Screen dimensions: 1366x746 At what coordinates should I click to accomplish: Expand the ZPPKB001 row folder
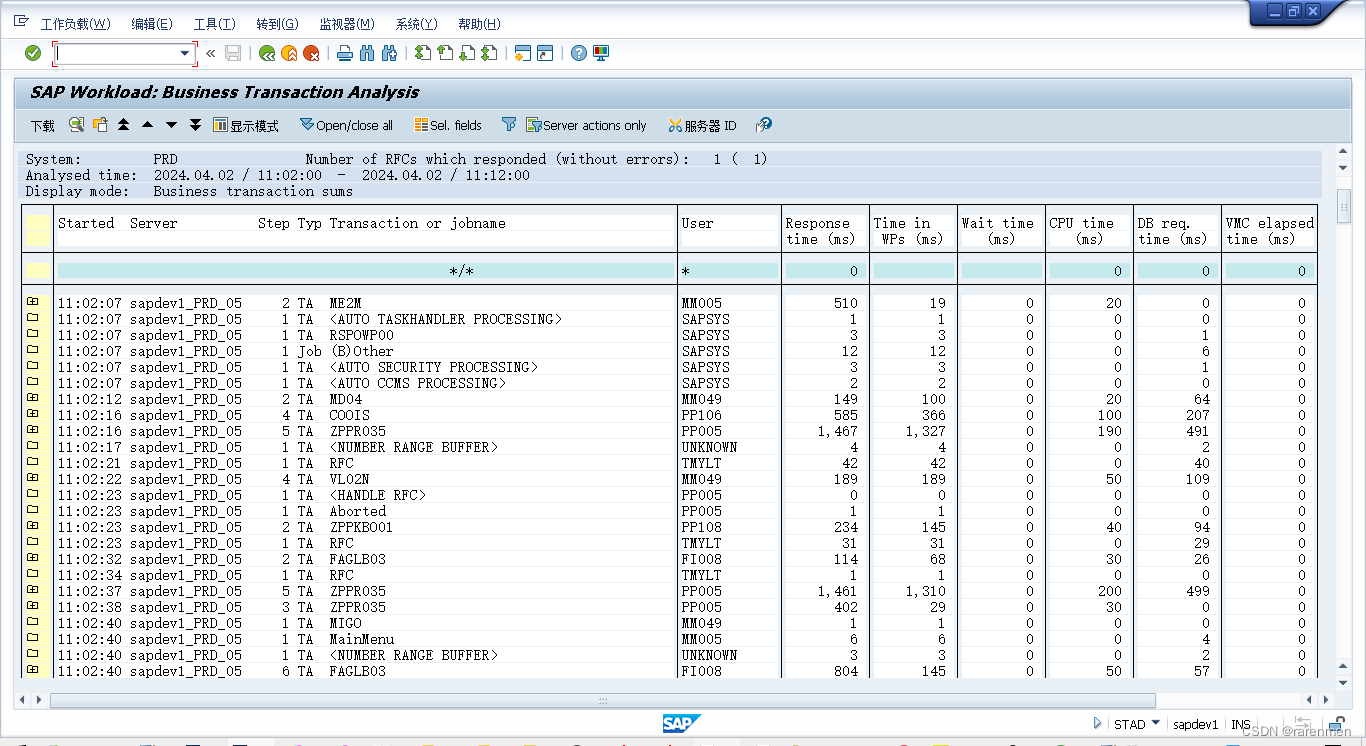33,526
